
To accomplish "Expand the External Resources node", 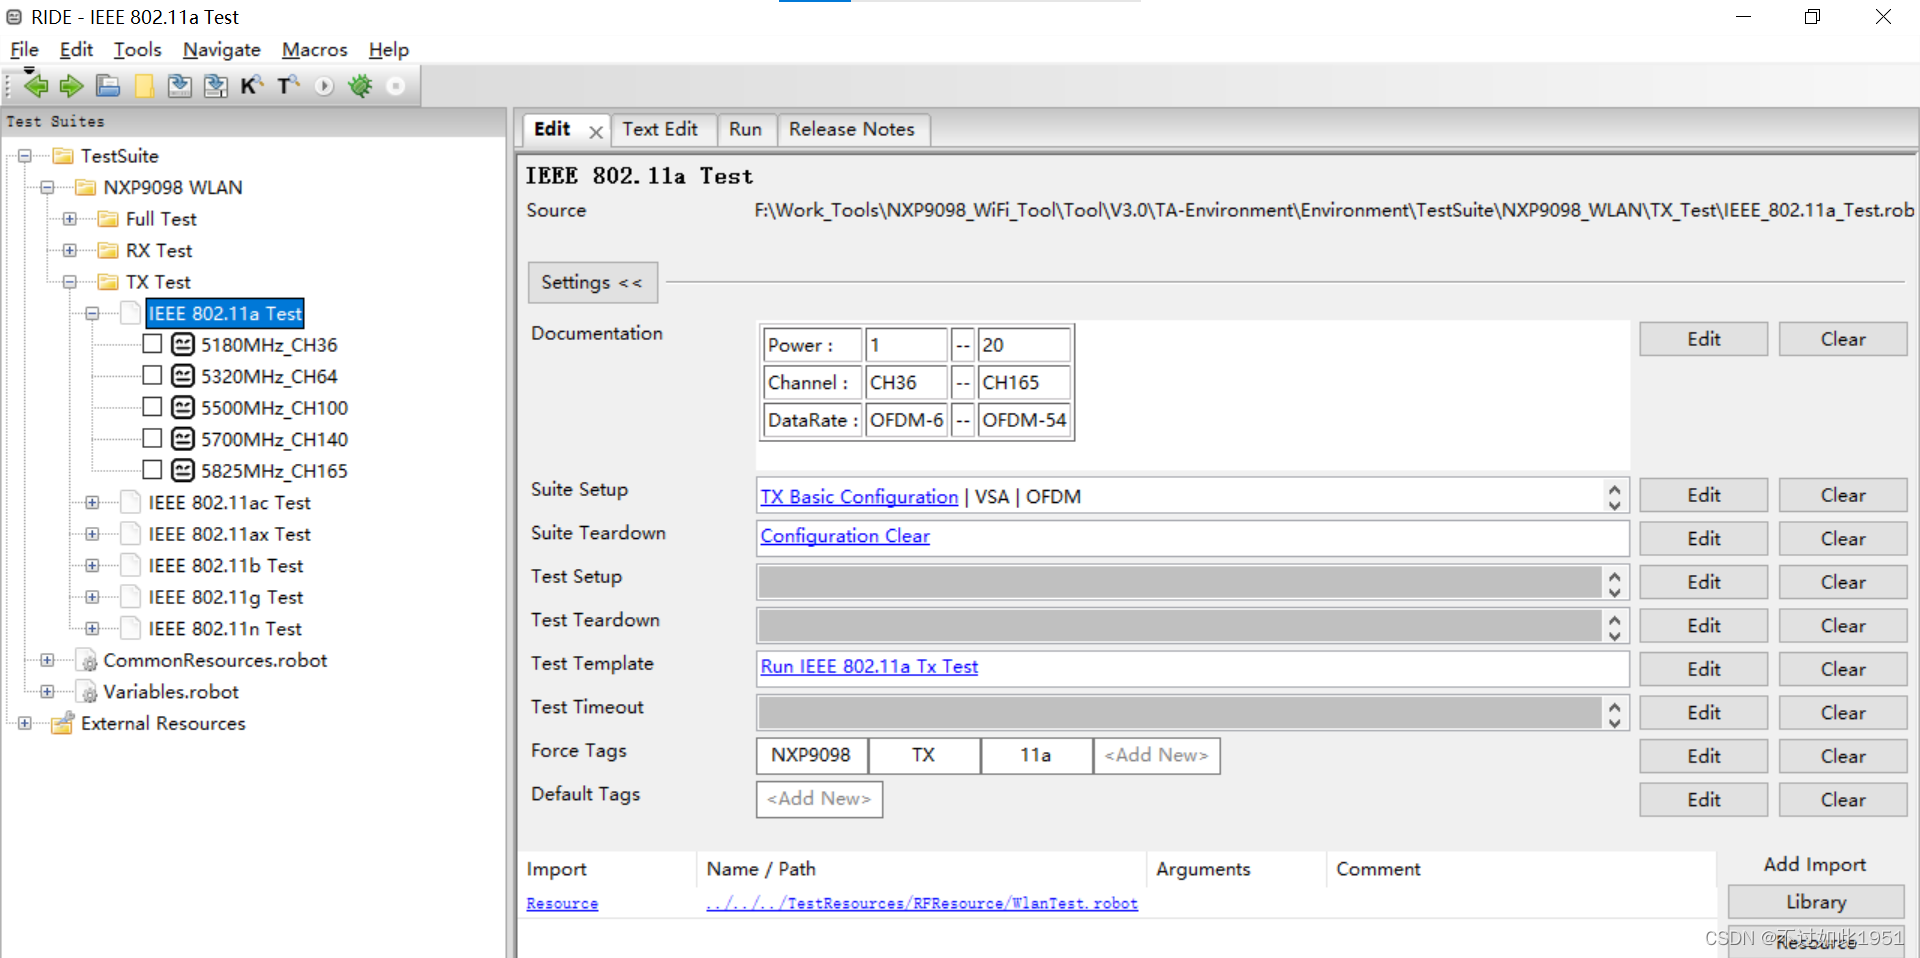I will coord(23,723).
